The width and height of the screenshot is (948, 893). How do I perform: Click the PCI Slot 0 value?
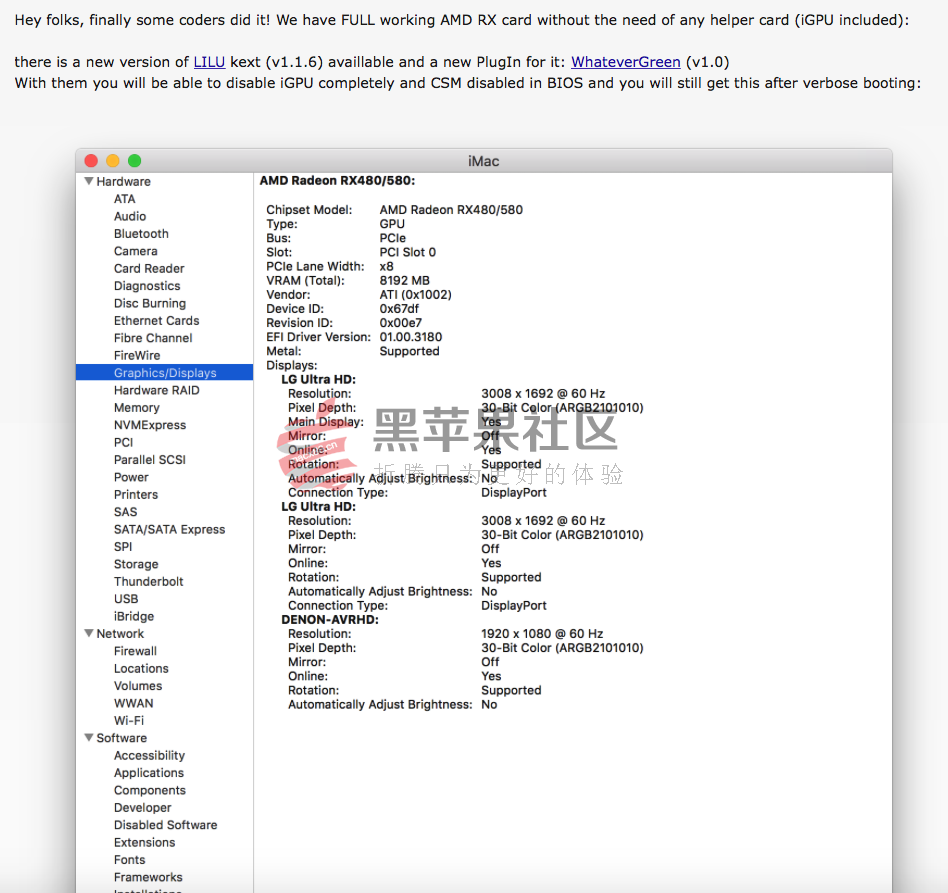coord(407,252)
